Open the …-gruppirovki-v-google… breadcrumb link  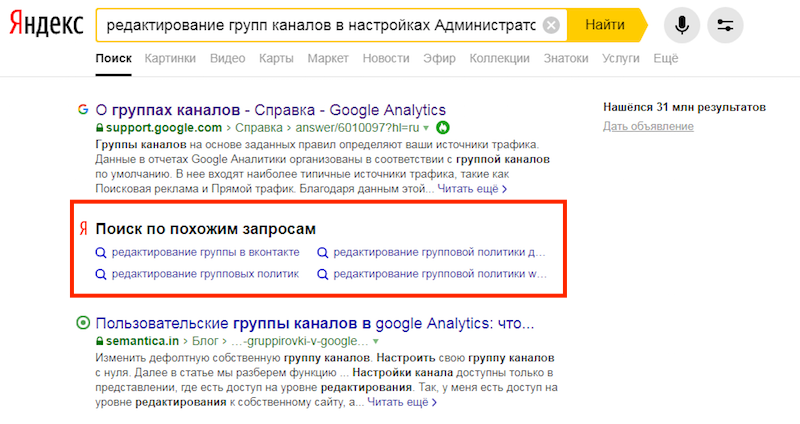299,341
